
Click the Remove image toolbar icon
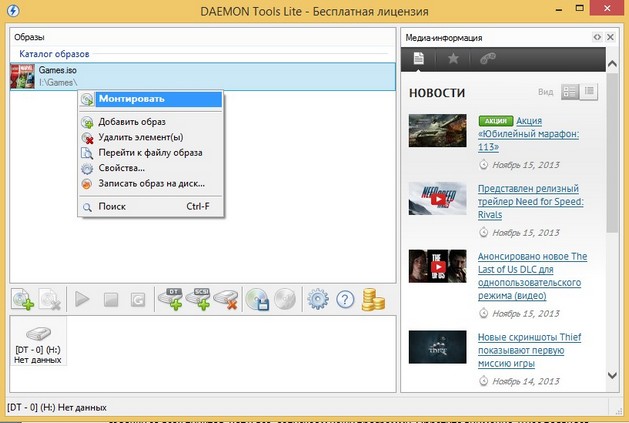pyautogui.click(x=49, y=299)
